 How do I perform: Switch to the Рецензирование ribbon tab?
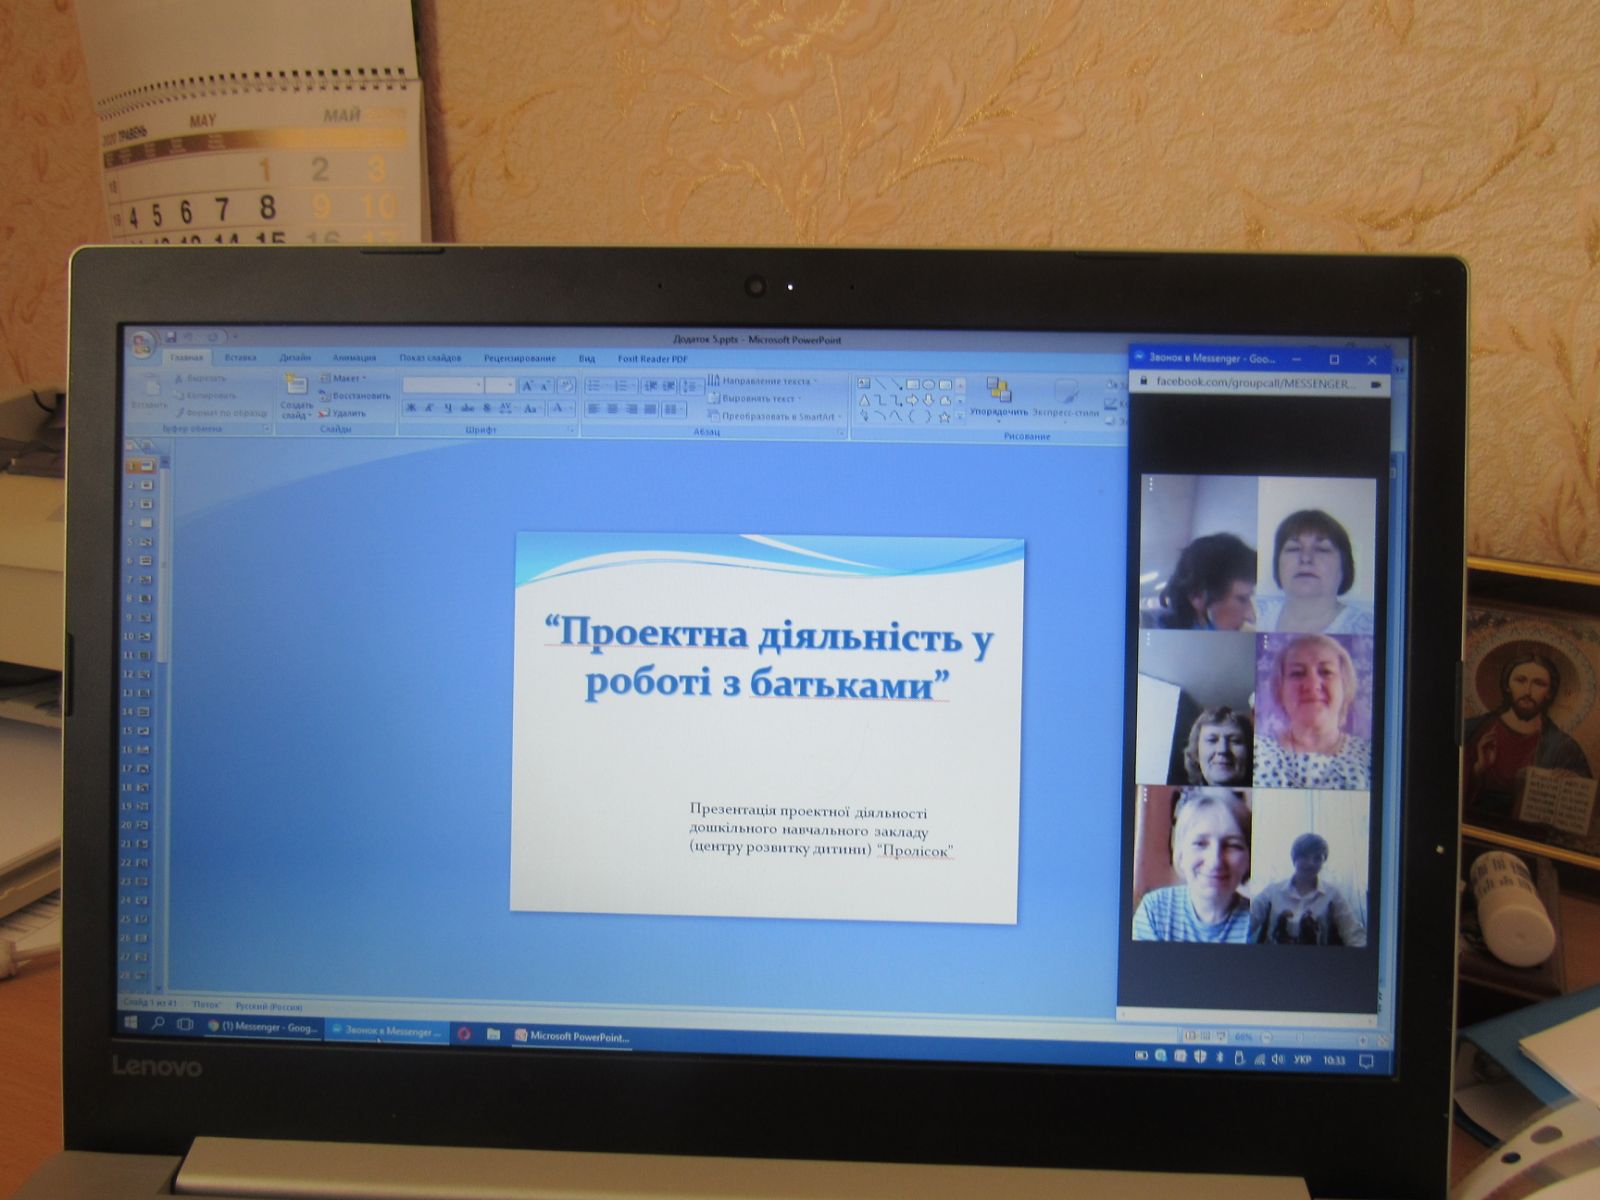tap(519, 358)
